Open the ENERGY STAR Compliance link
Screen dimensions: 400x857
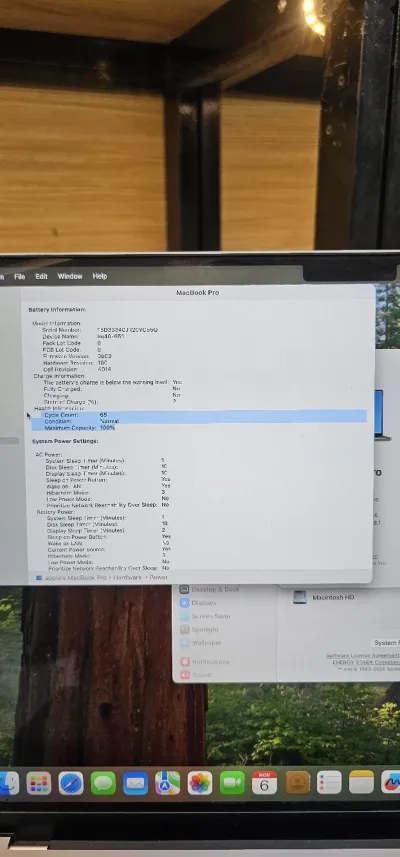(366, 662)
